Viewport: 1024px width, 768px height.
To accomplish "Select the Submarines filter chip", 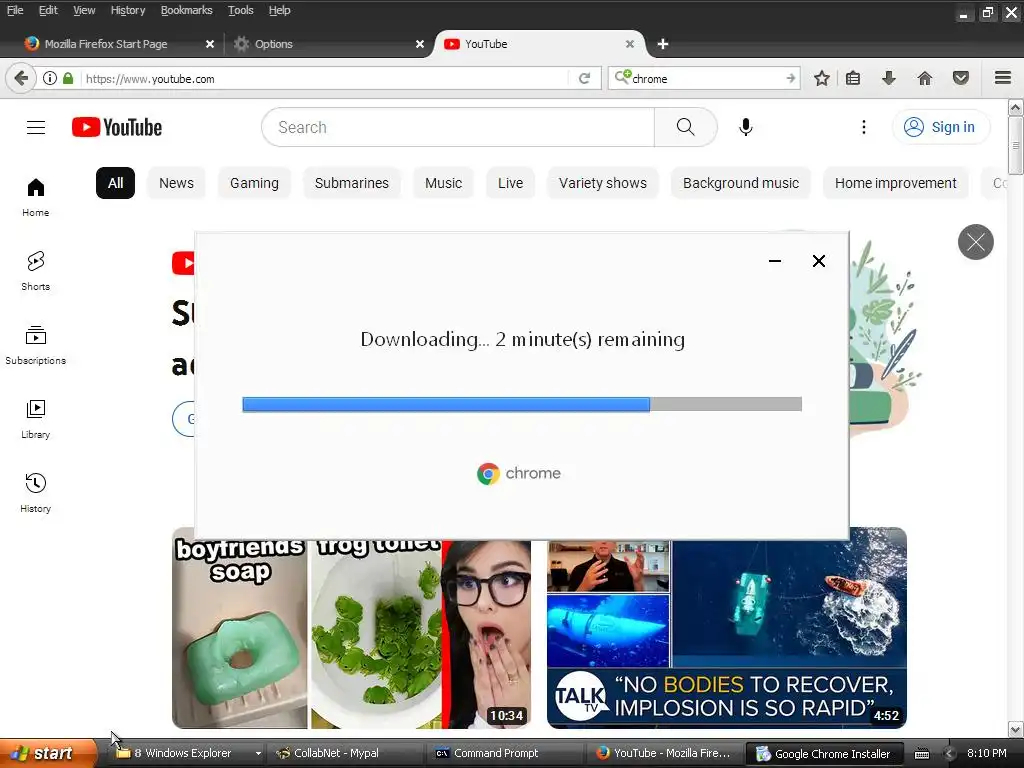I will 351,183.
